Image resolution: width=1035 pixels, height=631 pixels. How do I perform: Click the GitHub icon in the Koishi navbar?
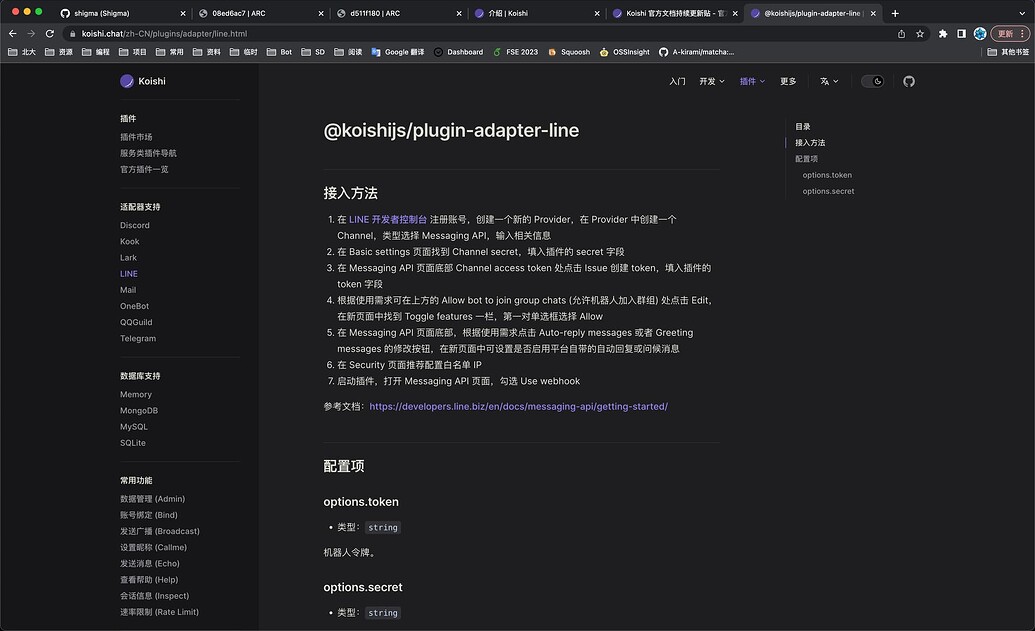(x=908, y=81)
